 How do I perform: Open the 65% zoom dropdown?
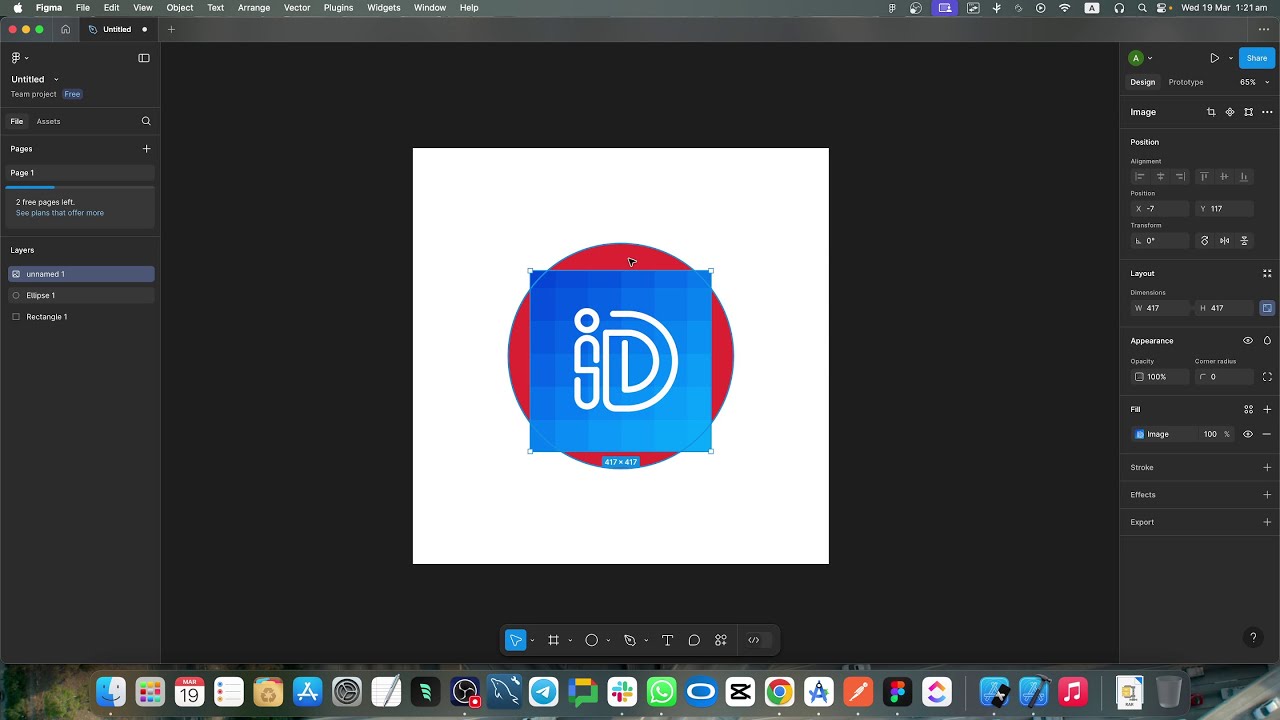(x=1254, y=82)
